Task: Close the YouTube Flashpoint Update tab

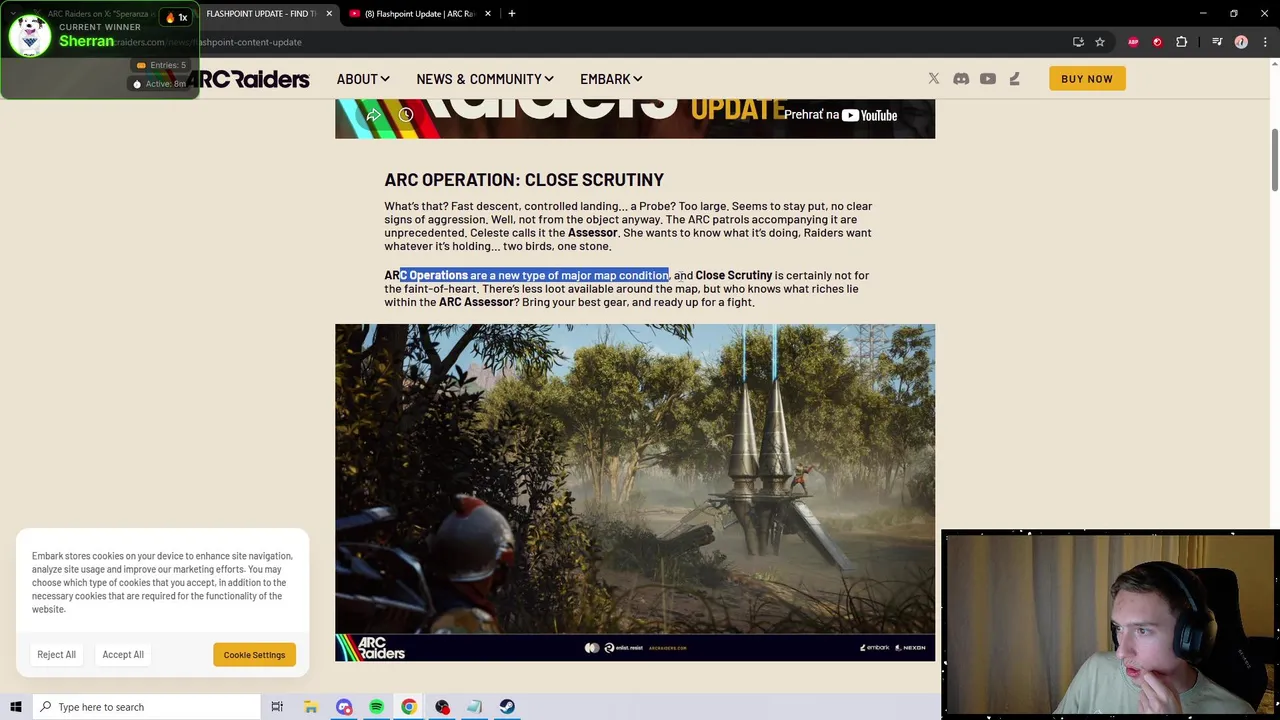Action: (488, 14)
